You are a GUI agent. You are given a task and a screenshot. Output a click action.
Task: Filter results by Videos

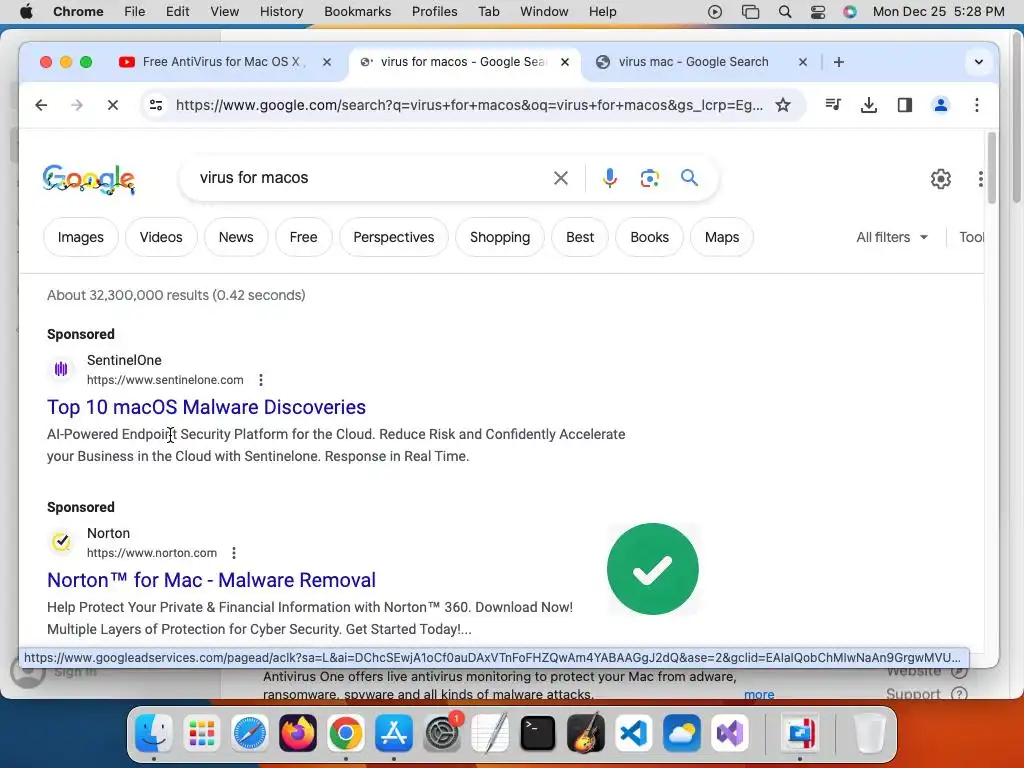[161, 237]
